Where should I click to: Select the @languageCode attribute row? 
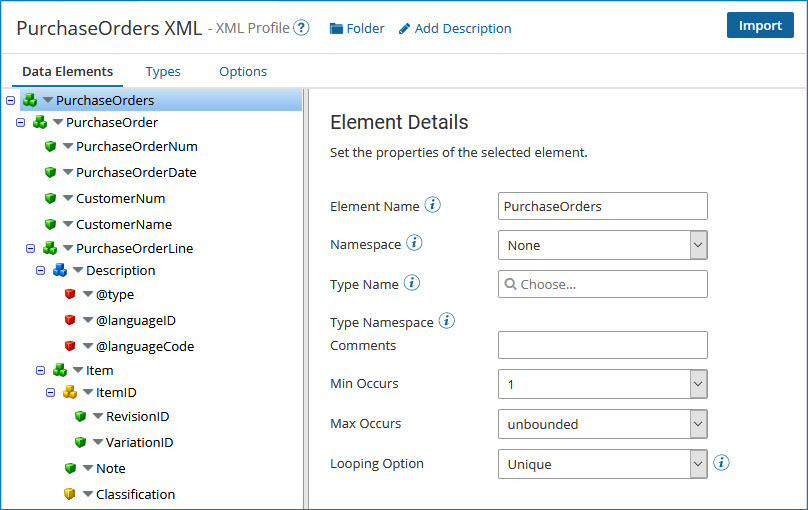point(145,346)
